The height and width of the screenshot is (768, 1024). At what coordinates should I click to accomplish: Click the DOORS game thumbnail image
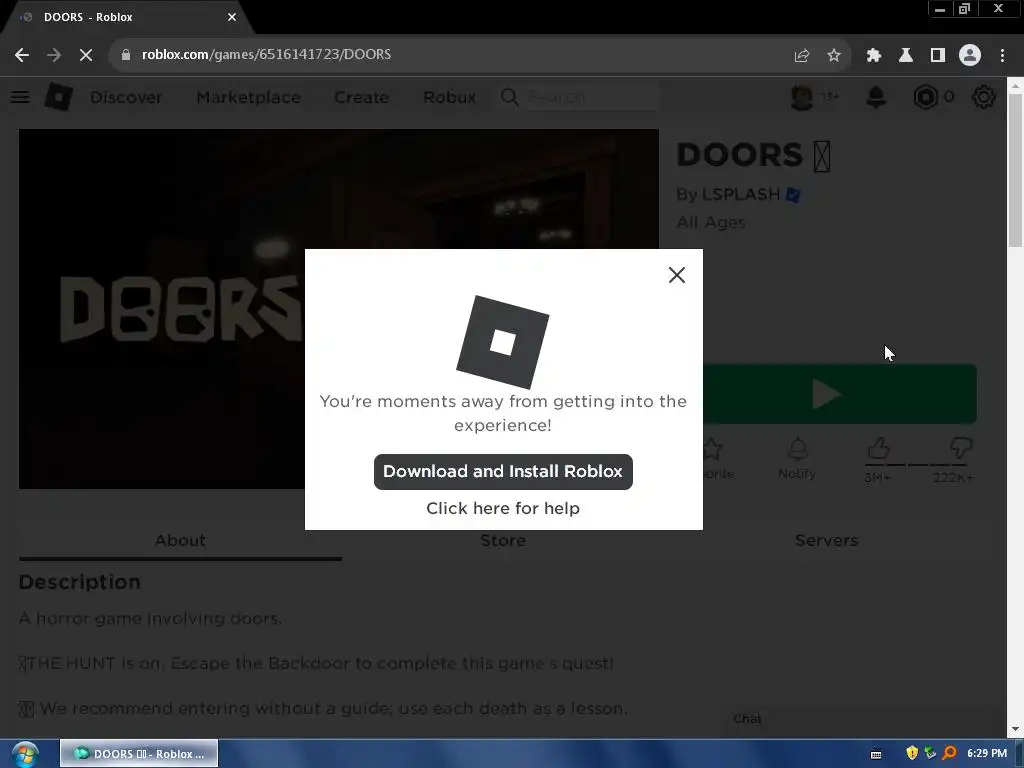pos(338,309)
